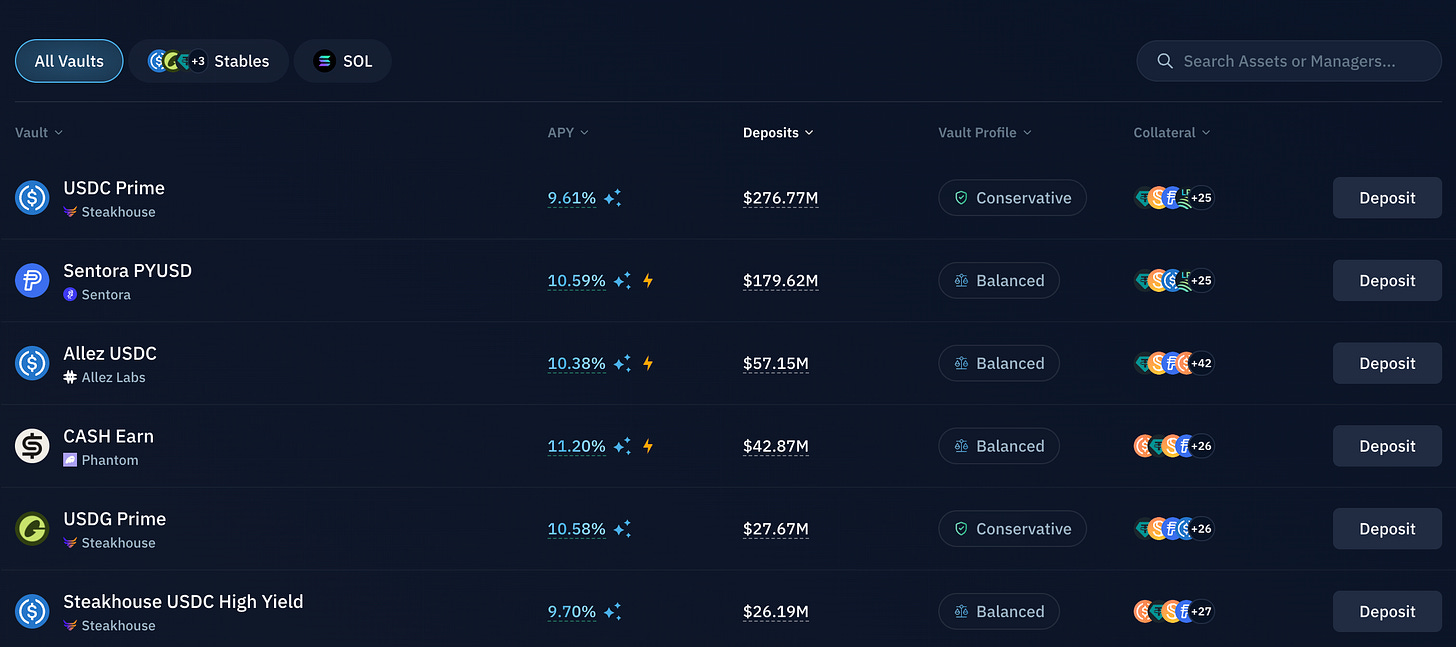
Task: Deposit into the Sentora PYUSD vault
Action: pyautogui.click(x=1387, y=281)
